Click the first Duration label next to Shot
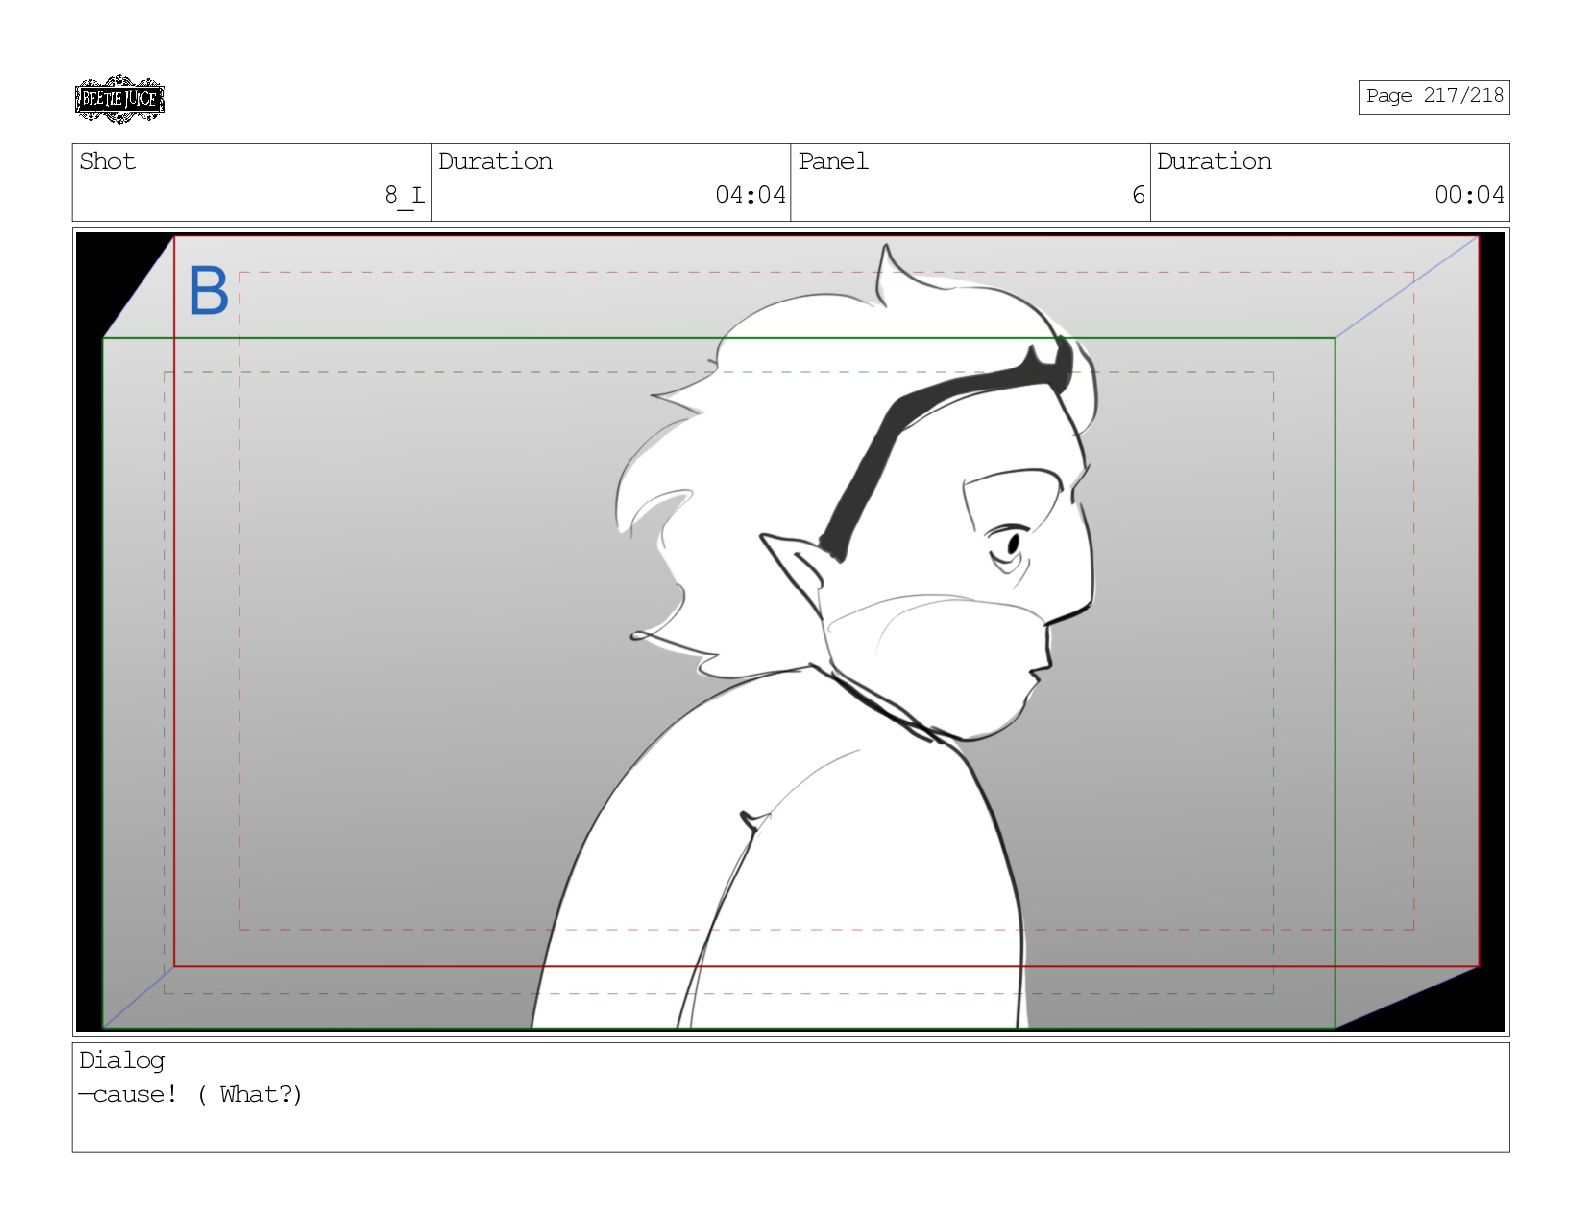 495,161
